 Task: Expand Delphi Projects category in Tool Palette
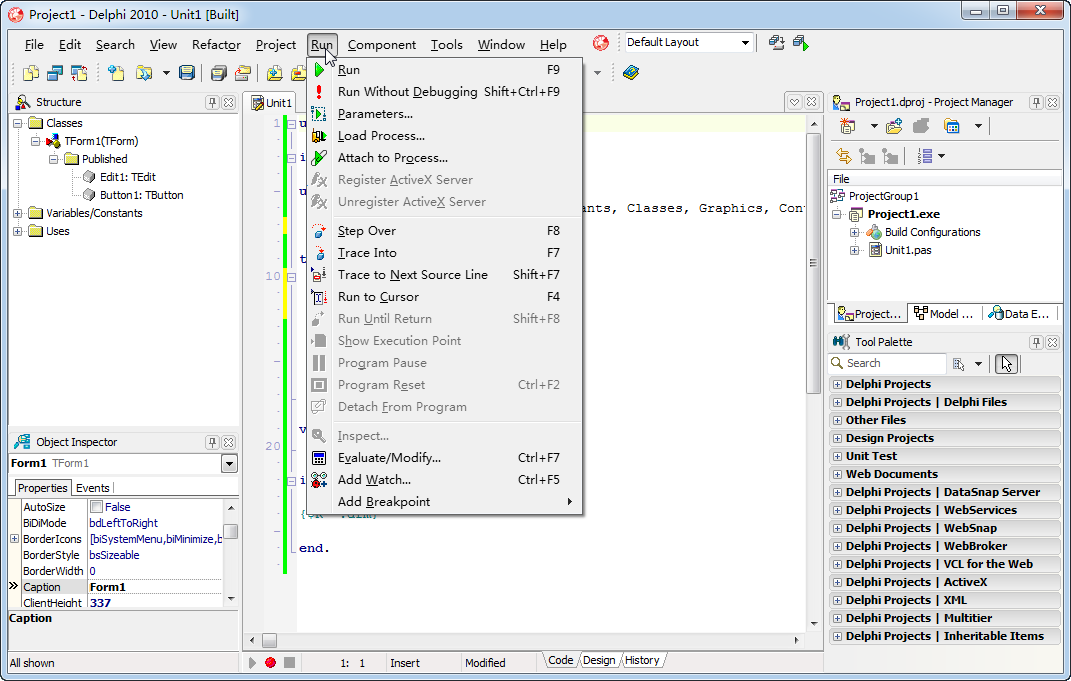837,385
